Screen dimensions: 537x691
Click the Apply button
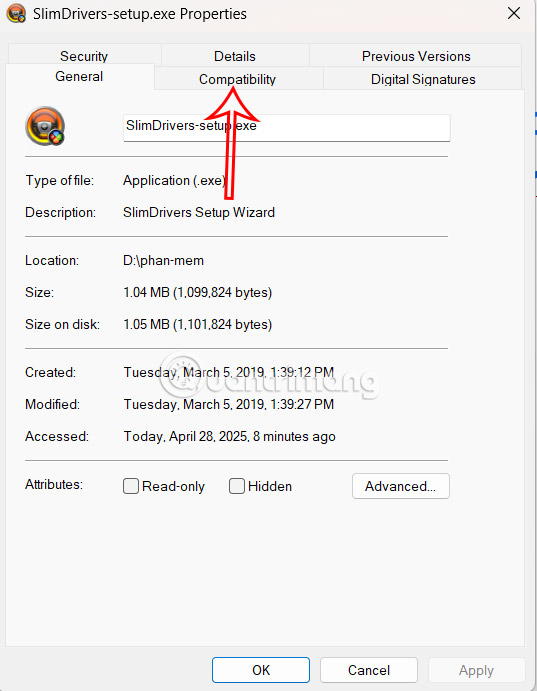(476, 670)
